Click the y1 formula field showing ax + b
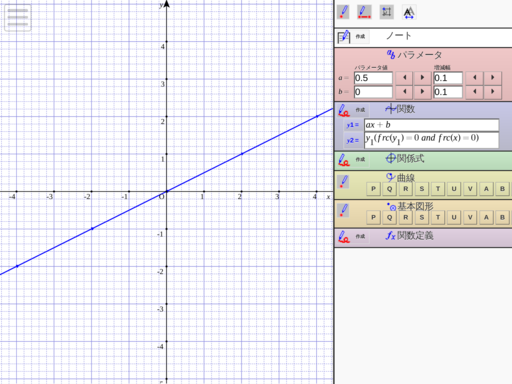The height and width of the screenshot is (384, 512). click(431, 125)
